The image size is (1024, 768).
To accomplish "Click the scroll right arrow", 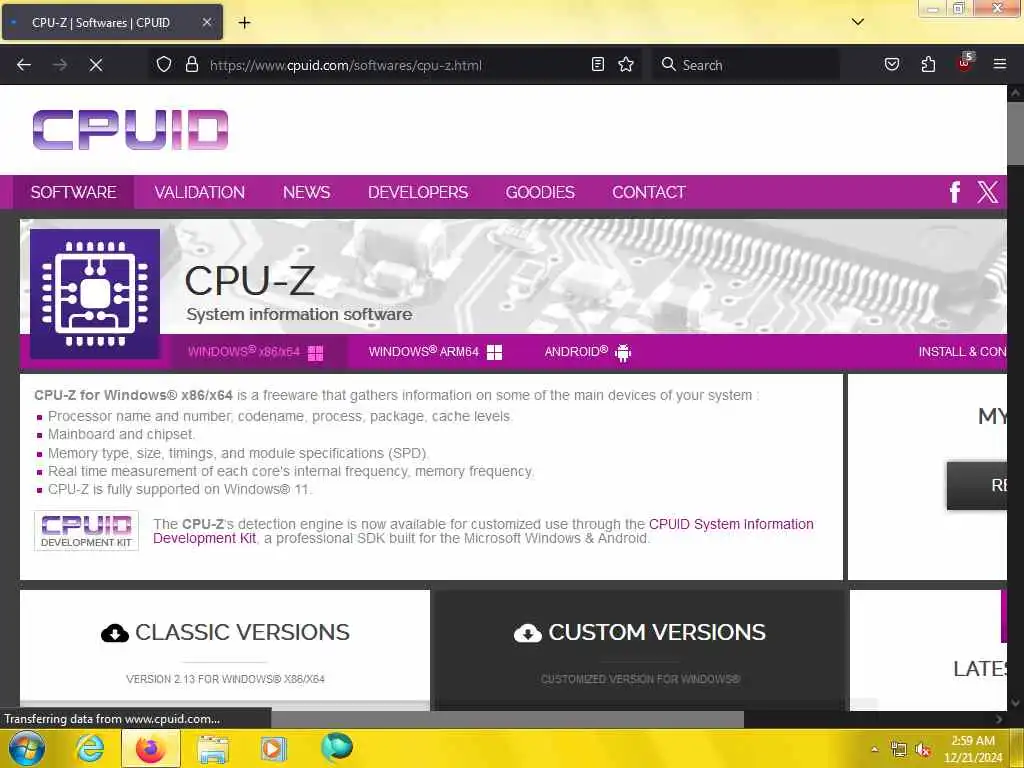I will coord(999,719).
